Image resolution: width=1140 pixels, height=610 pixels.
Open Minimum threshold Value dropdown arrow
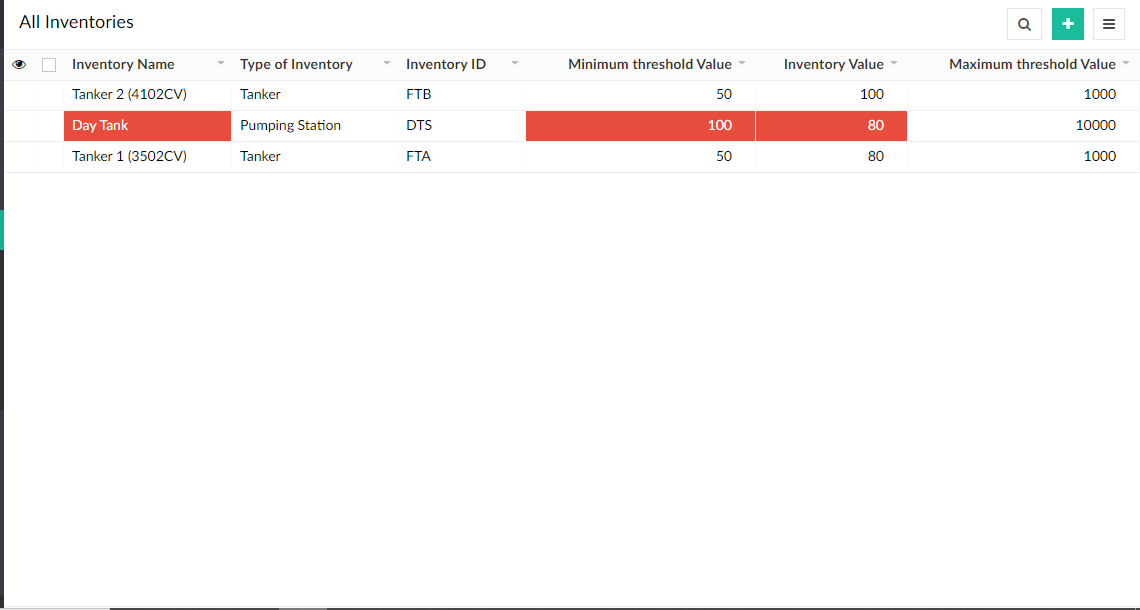pos(742,64)
